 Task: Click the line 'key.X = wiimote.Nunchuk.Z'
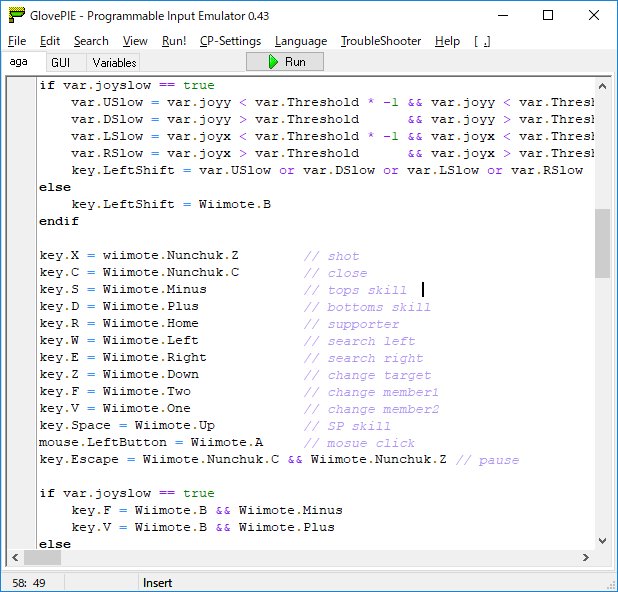139,255
